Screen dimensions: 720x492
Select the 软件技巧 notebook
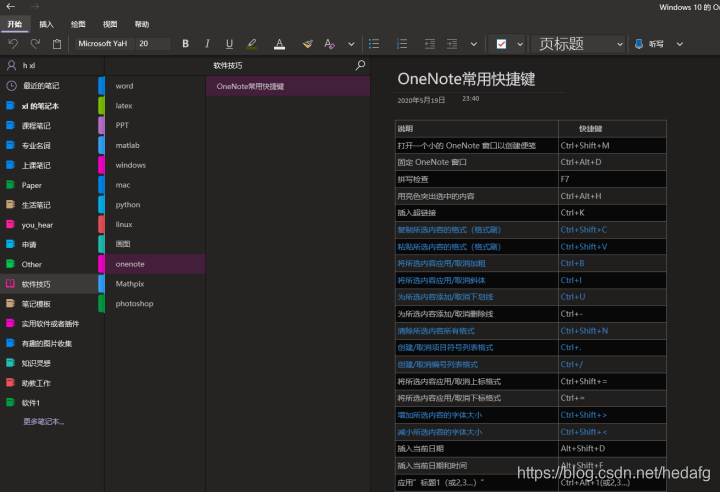(49, 284)
